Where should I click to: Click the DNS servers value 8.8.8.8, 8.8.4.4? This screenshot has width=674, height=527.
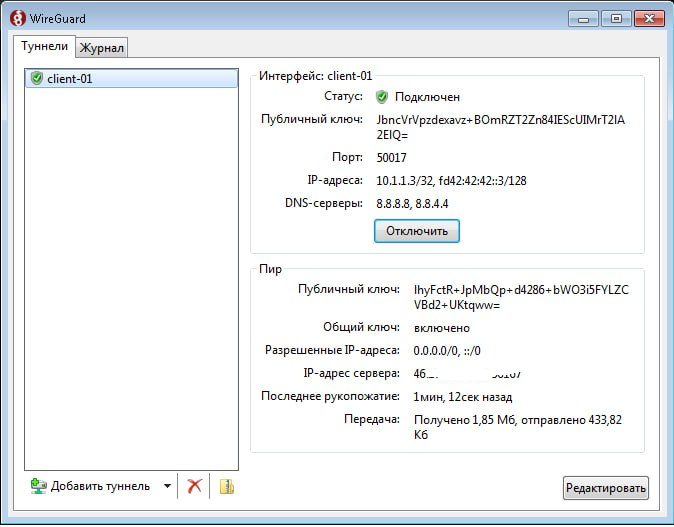point(412,204)
